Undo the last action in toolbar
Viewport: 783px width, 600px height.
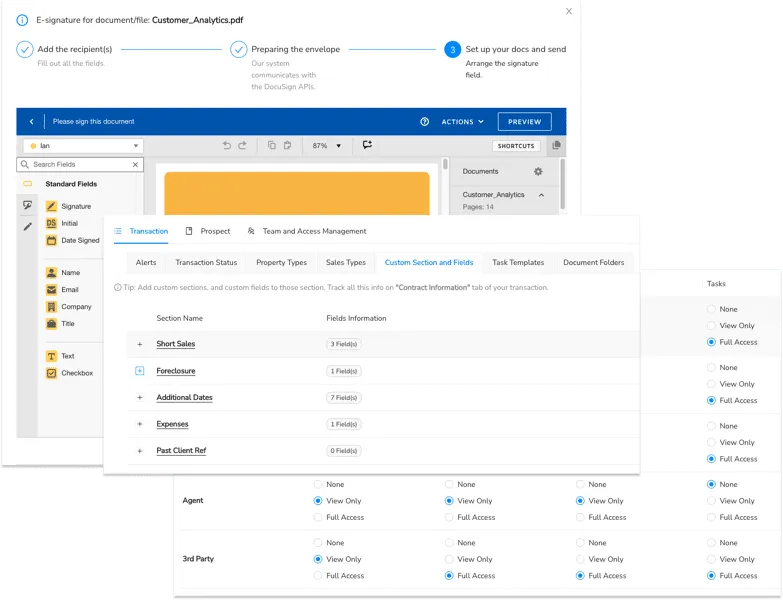pyautogui.click(x=227, y=145)
